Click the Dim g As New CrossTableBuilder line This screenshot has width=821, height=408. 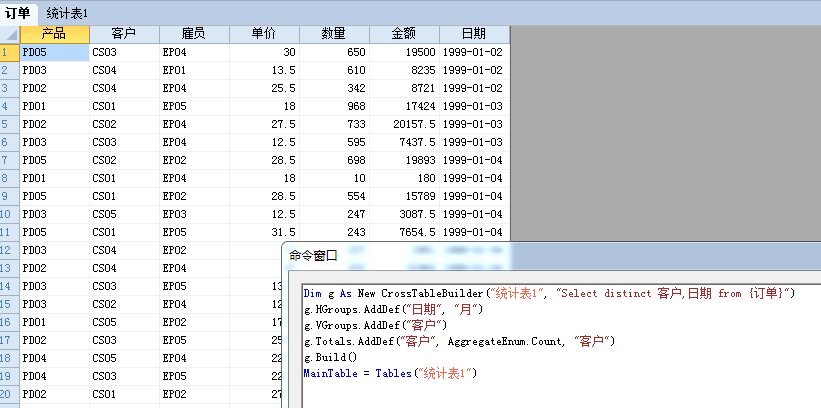pos(549,294)
